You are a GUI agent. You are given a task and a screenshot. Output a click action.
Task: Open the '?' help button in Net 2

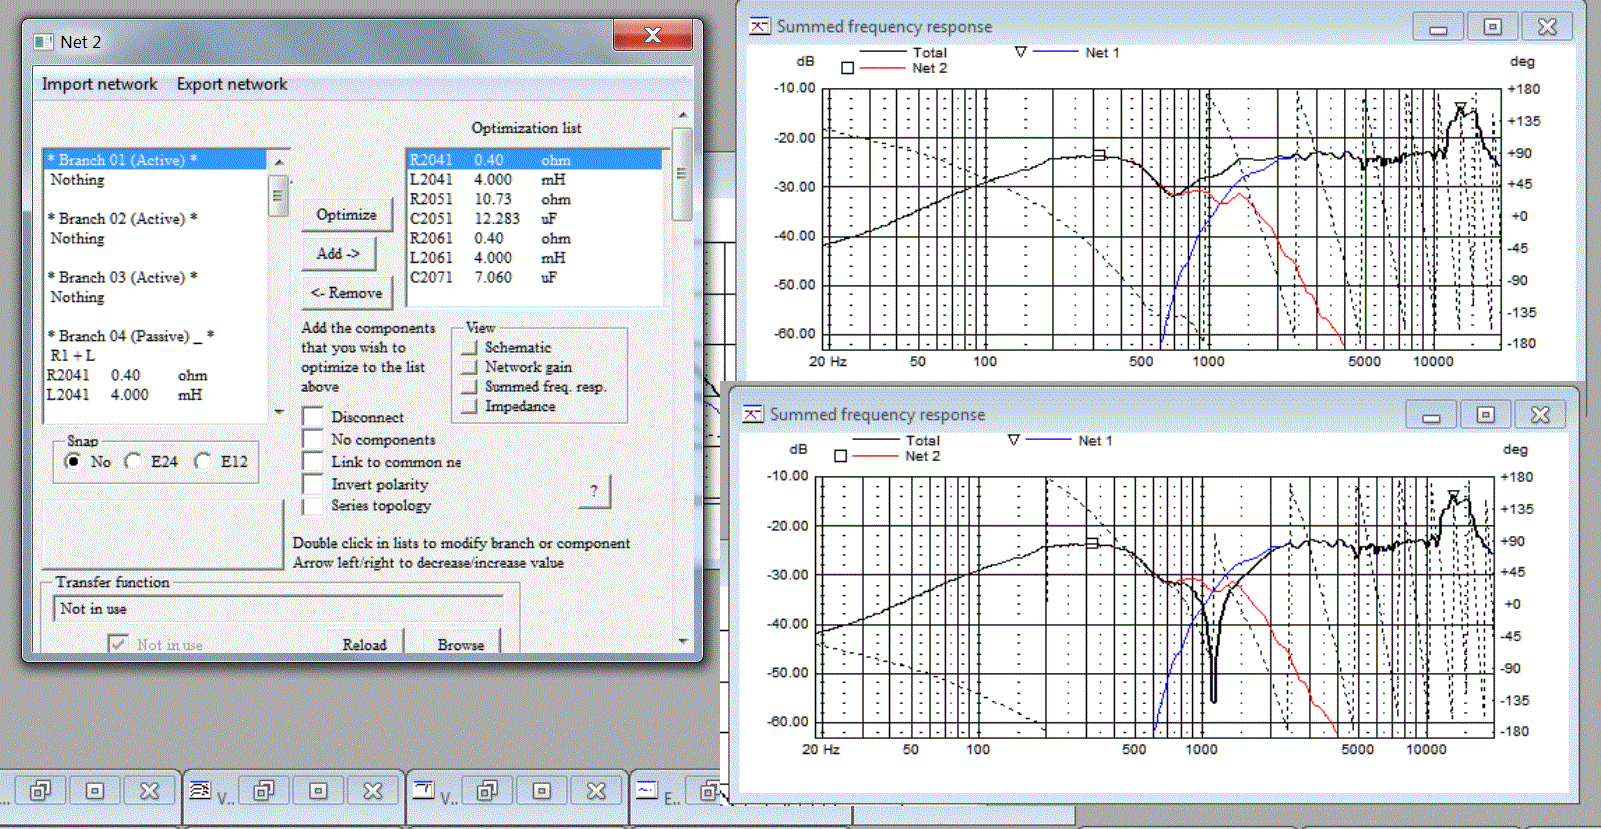(x=594, y=490)
